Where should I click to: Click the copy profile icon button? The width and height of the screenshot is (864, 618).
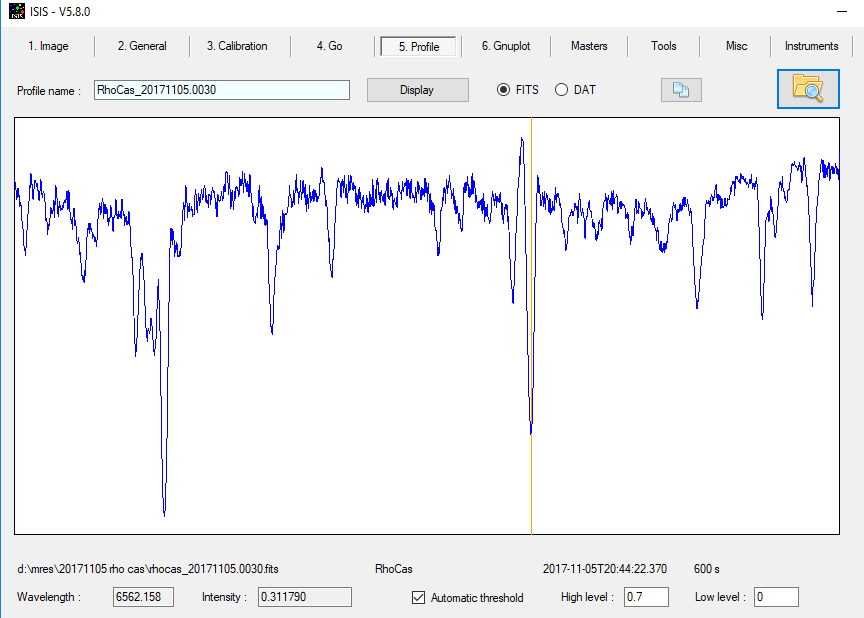681,90
